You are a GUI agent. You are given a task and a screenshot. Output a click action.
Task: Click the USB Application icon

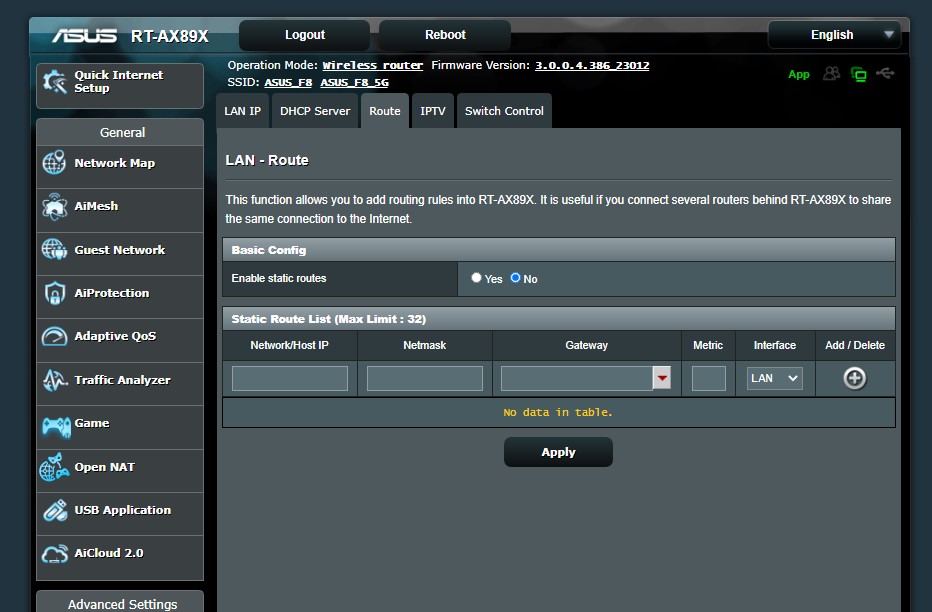(55, 510)
